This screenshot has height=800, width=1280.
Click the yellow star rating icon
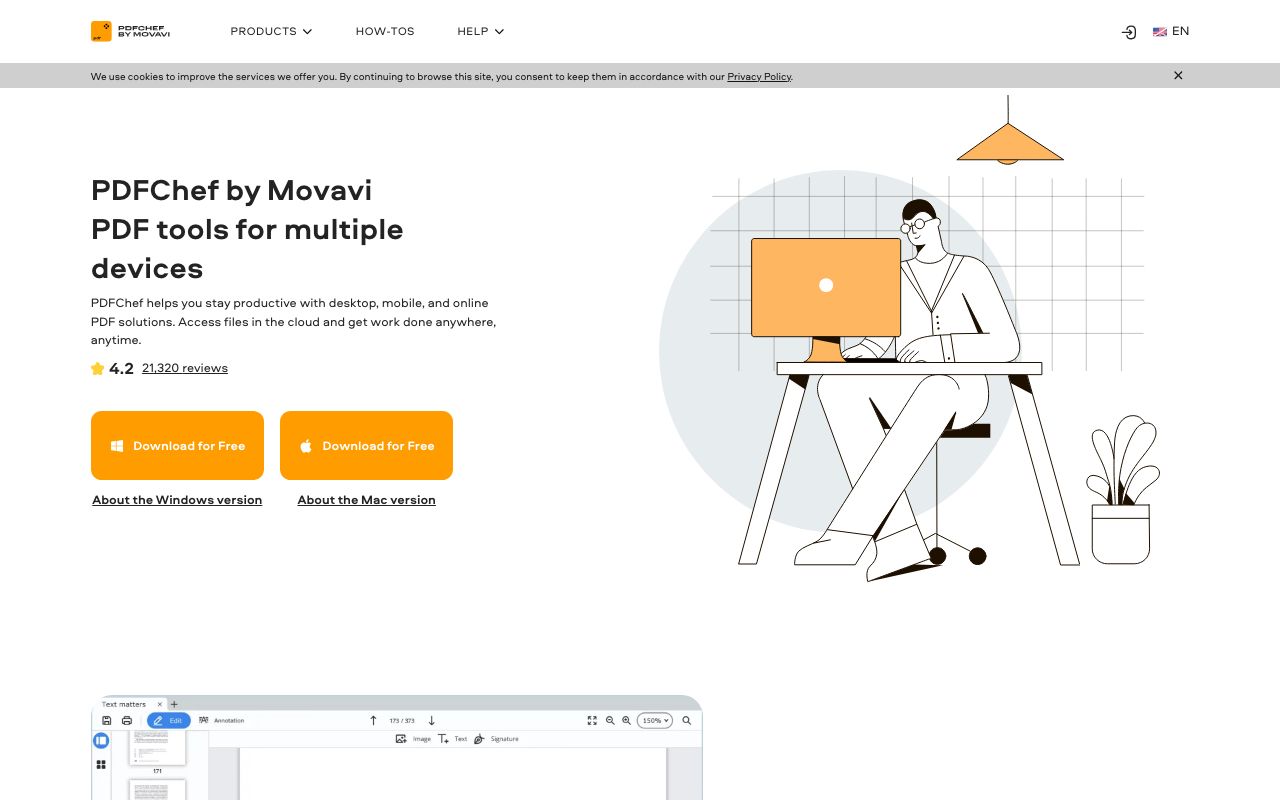[x=97, y=368]
